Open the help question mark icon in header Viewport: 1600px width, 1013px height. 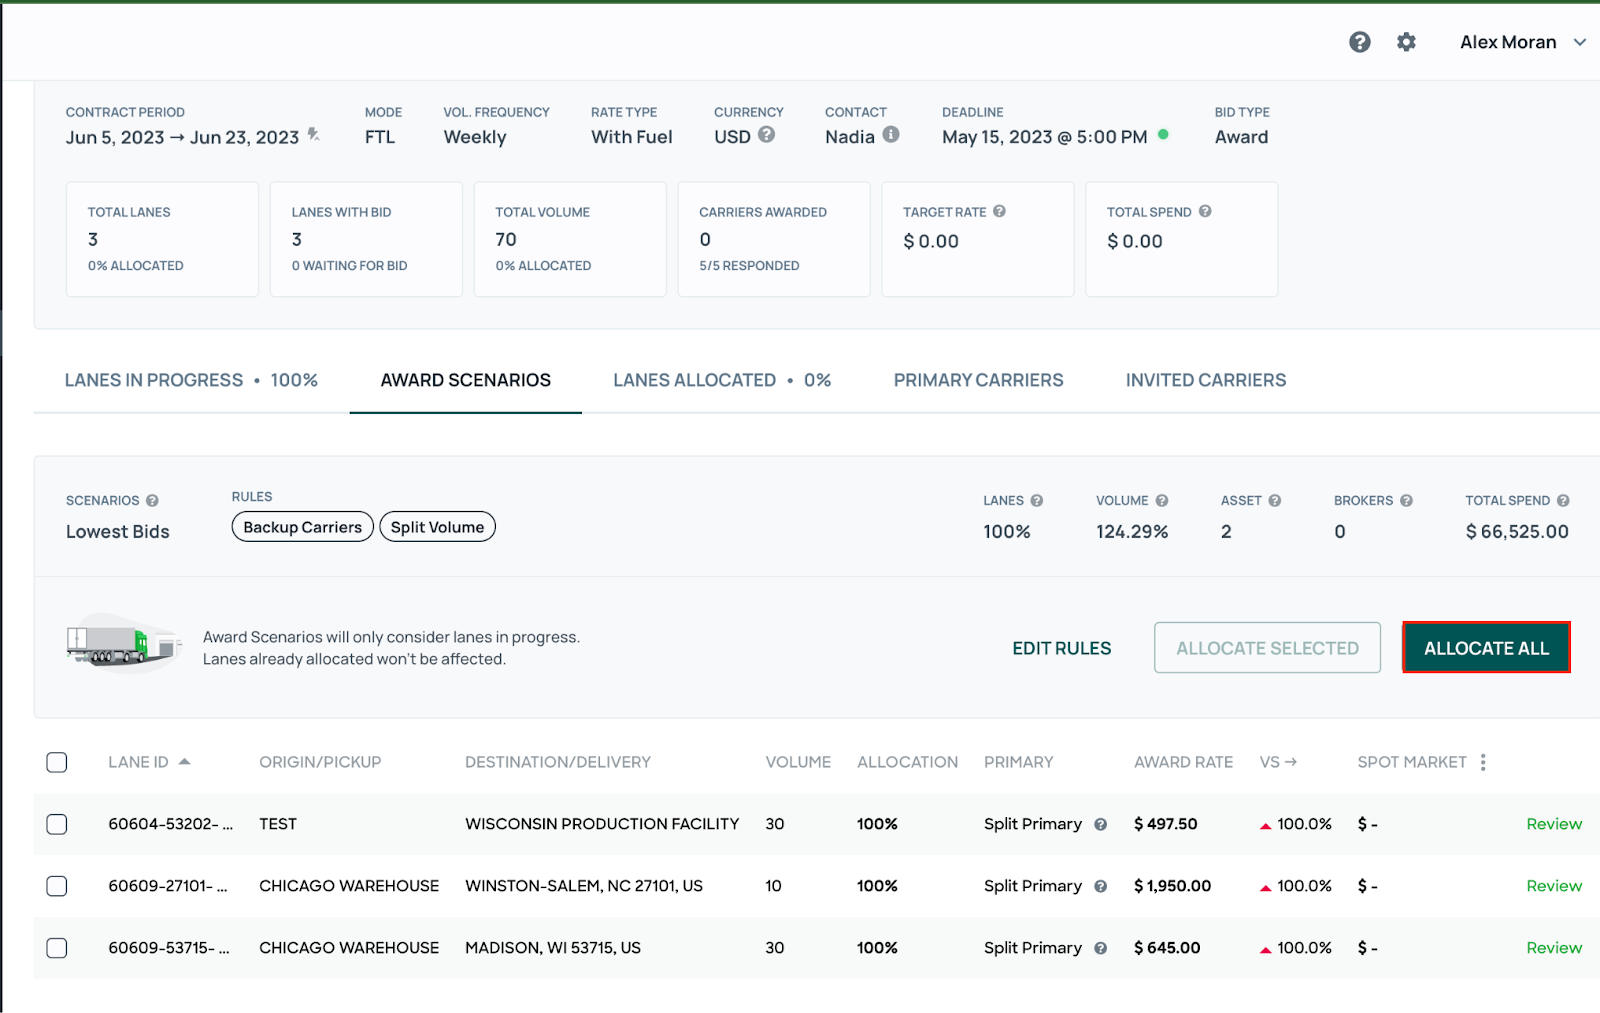tap(1359, 42)
